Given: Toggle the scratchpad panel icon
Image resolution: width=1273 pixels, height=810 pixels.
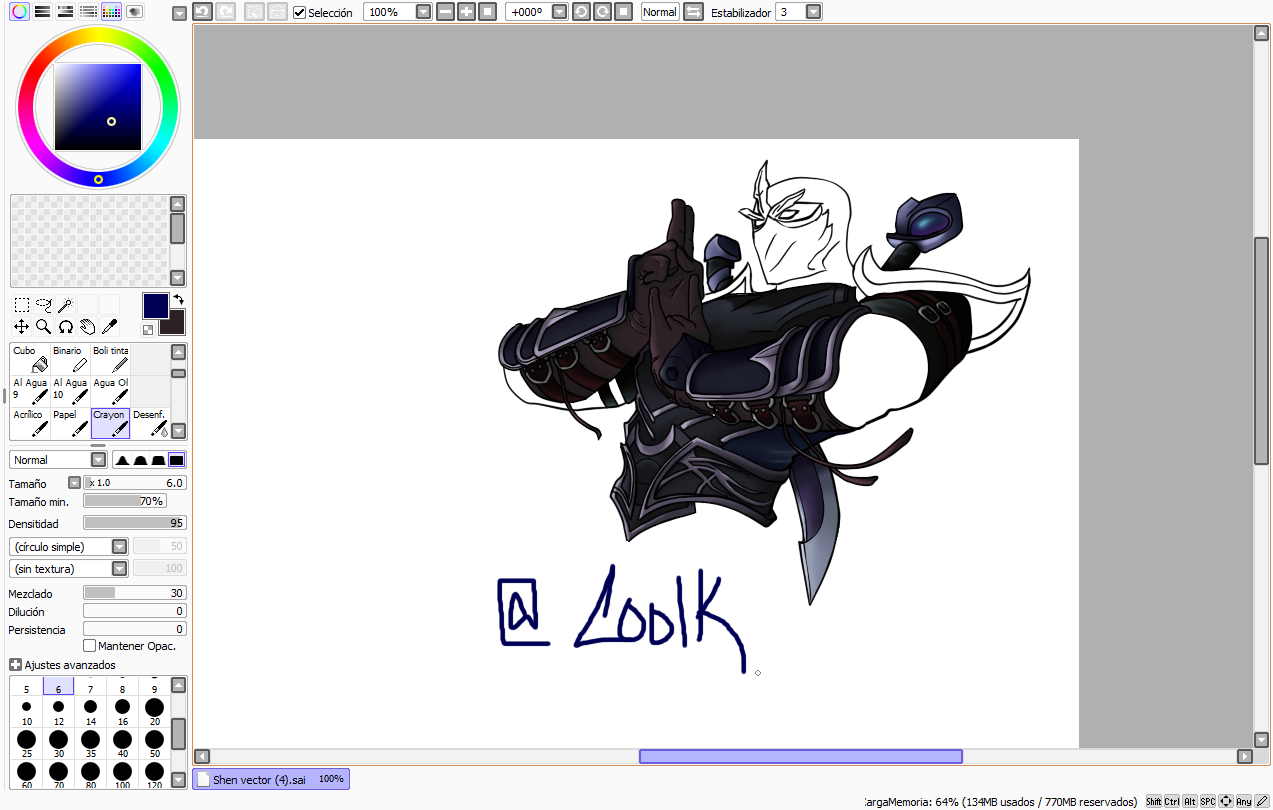Looking at the screenshot, I should [x=134, y=12].
